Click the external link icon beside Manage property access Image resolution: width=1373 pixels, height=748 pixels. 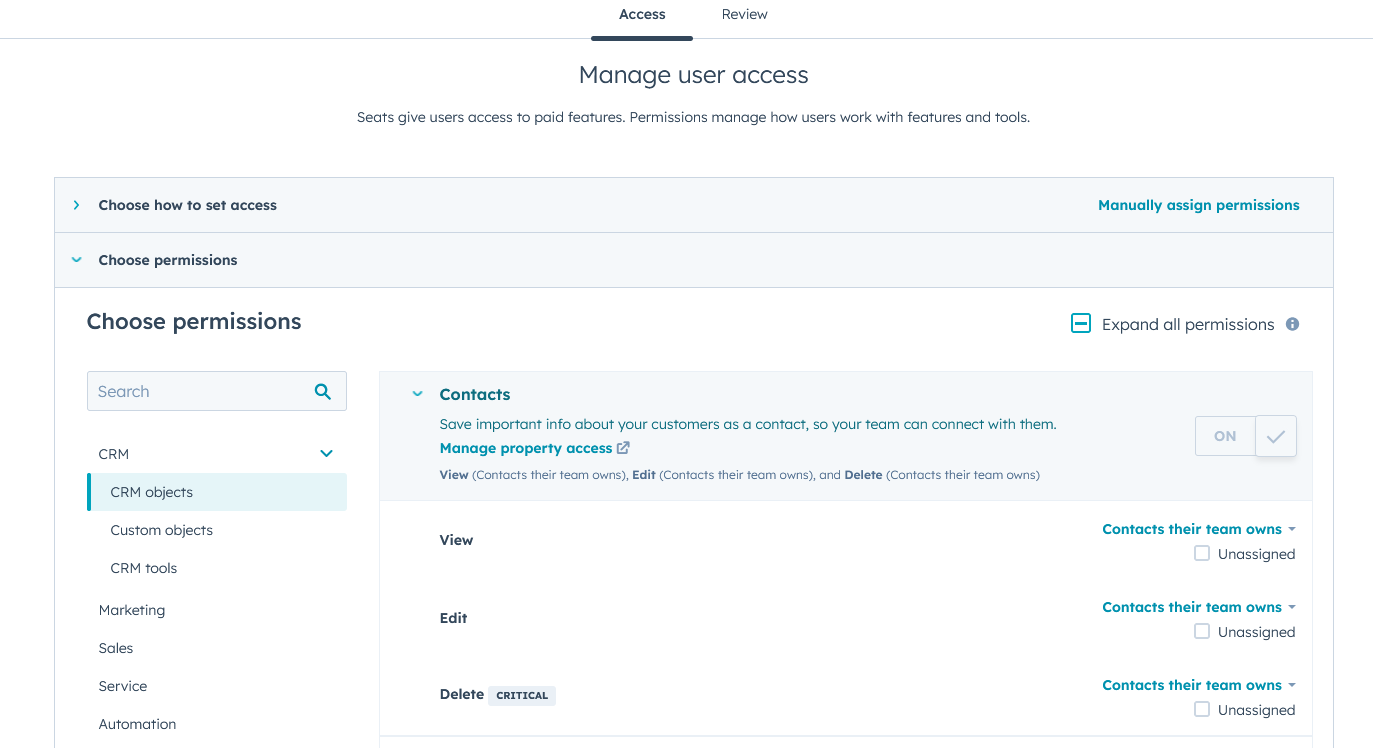point(624,447)
